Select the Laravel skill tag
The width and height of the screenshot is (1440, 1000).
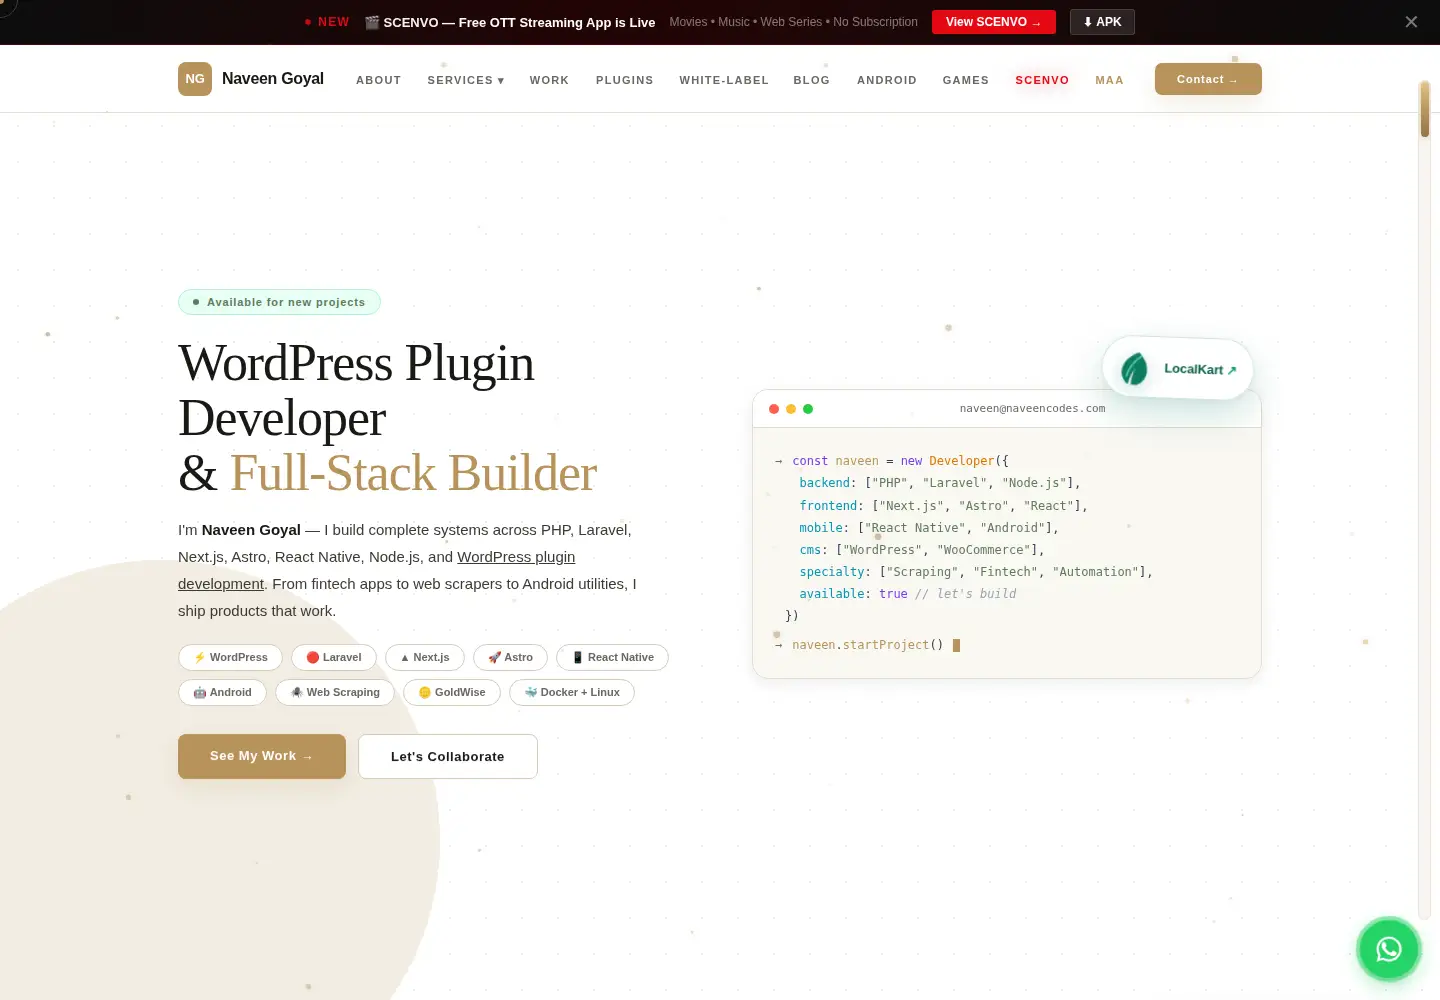pyautogui.click(x=334, y=657)
